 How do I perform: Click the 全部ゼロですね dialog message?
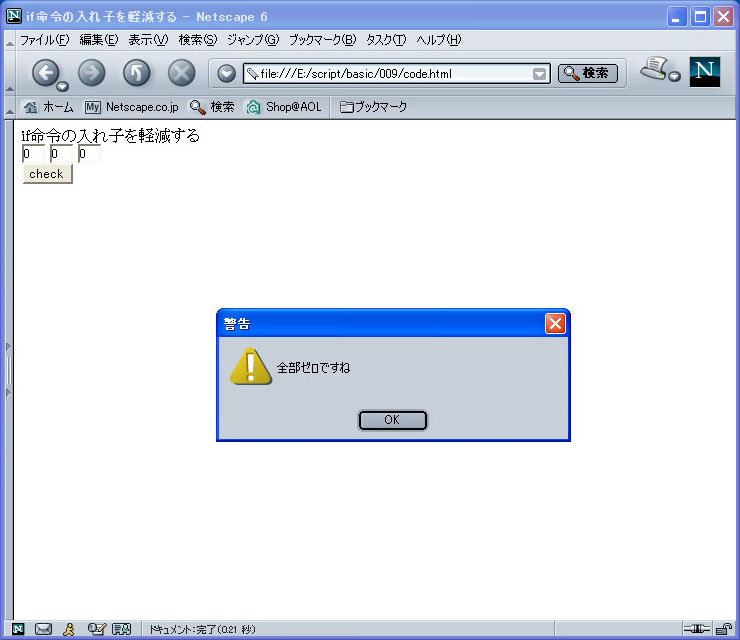click(x=313, y=368)
